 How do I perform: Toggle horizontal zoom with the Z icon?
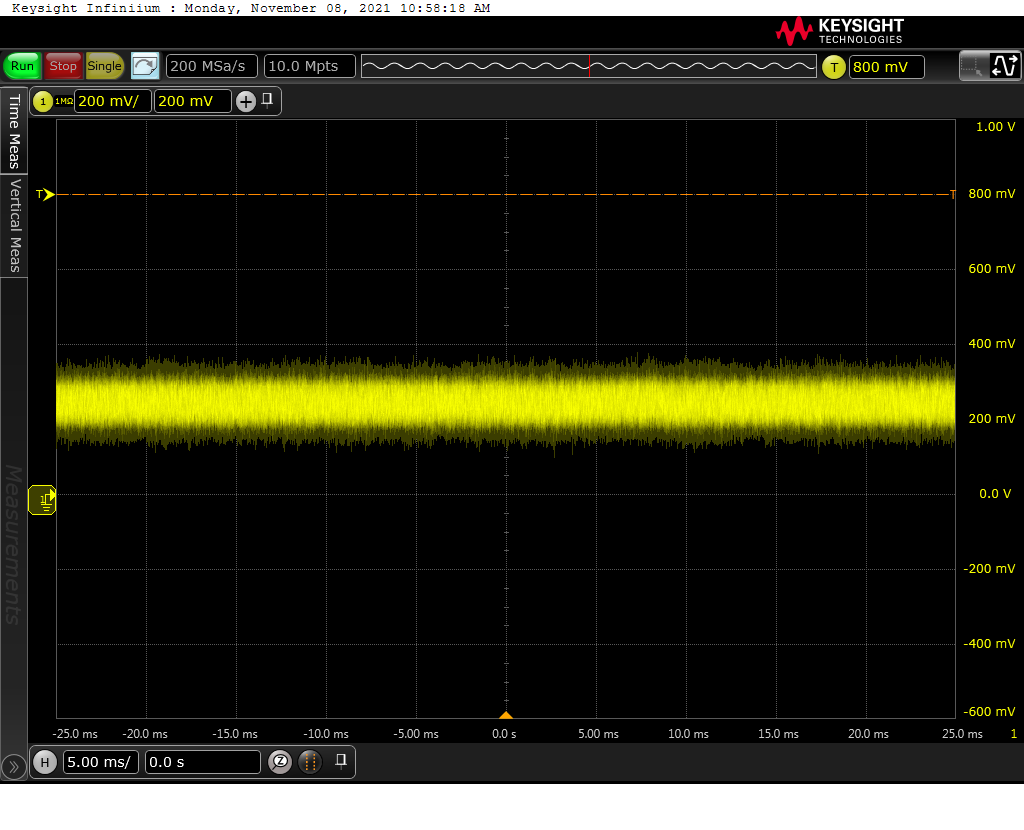click(280, 761)
